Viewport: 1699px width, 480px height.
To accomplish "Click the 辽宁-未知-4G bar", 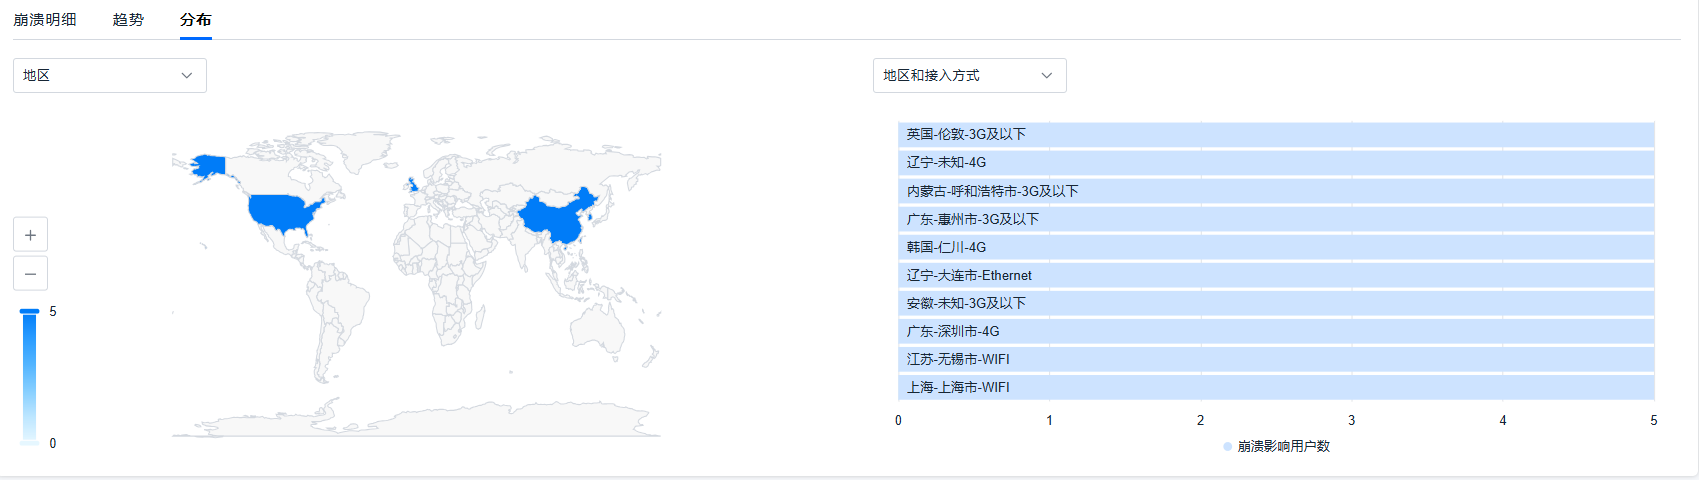I will (x=1275, y=163).
